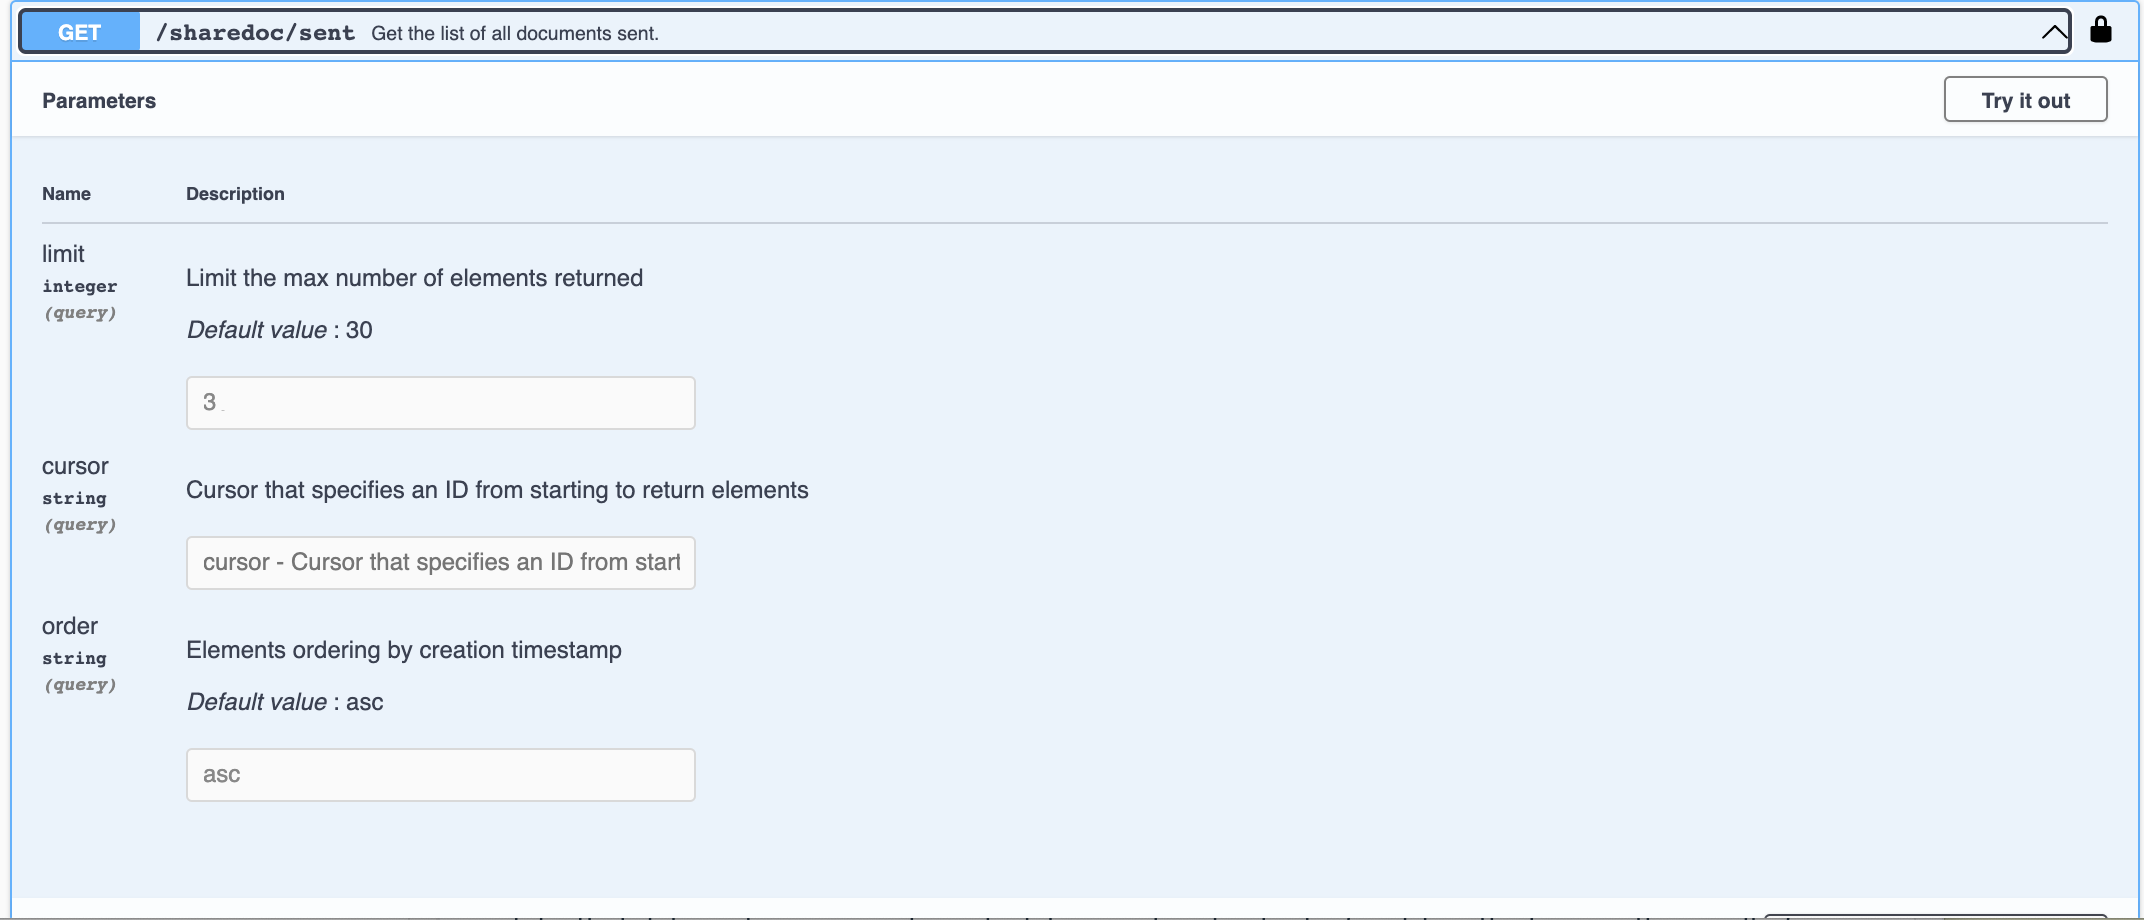Click the blue GET method badge
This screenshot has height=920, width=2144.
point(80,33)
